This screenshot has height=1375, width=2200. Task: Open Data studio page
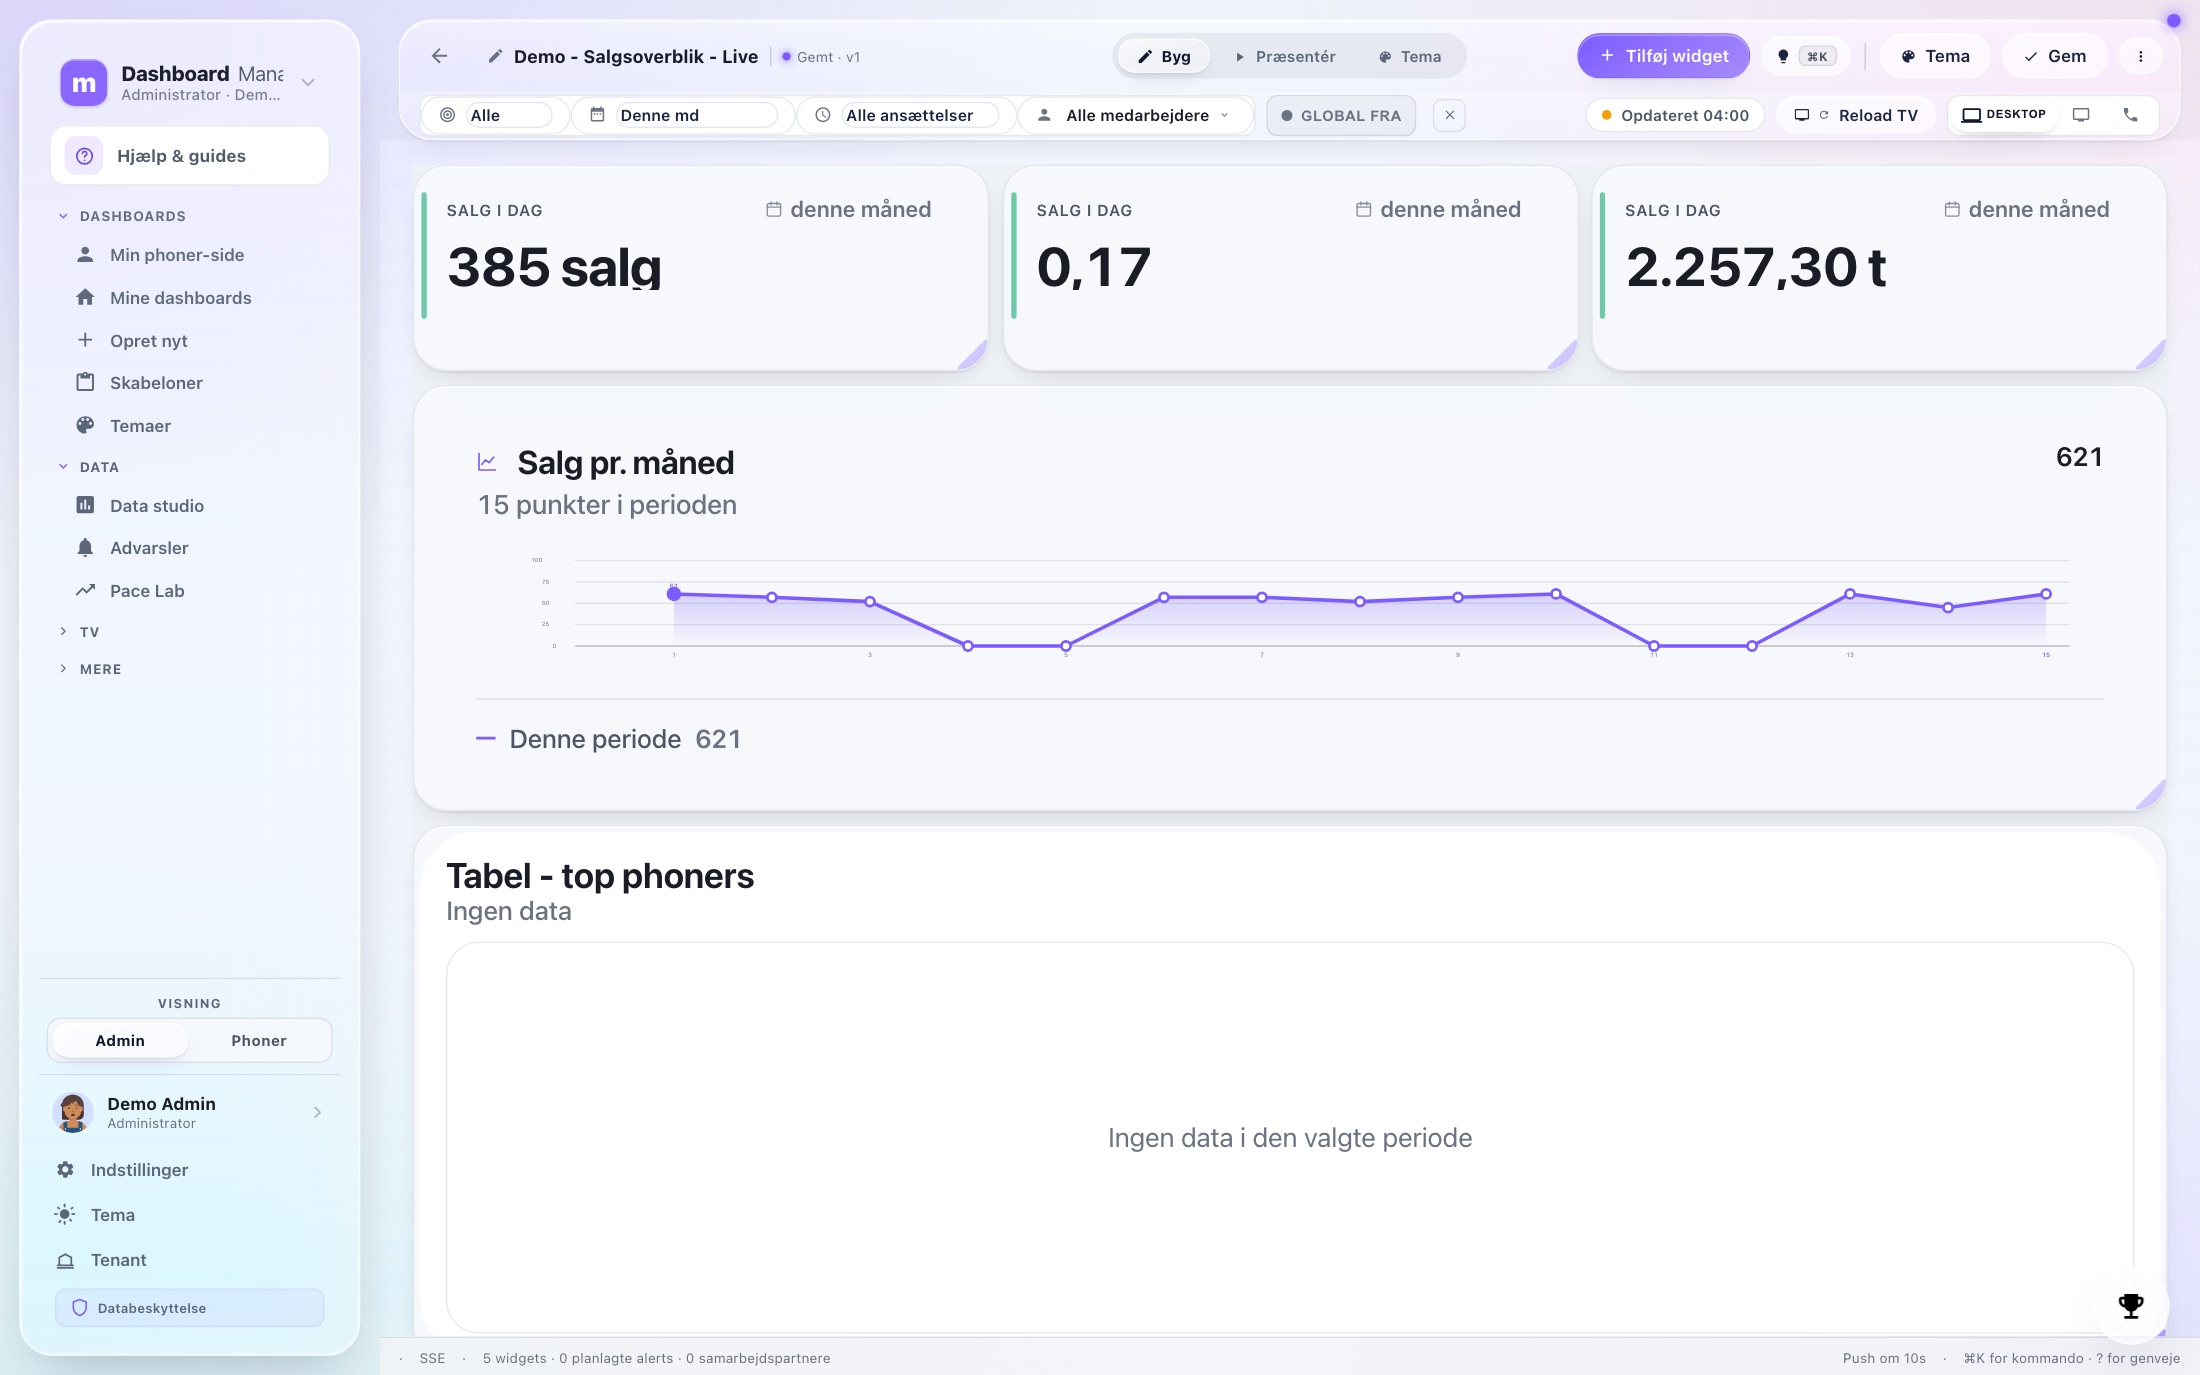pos(156,506)
